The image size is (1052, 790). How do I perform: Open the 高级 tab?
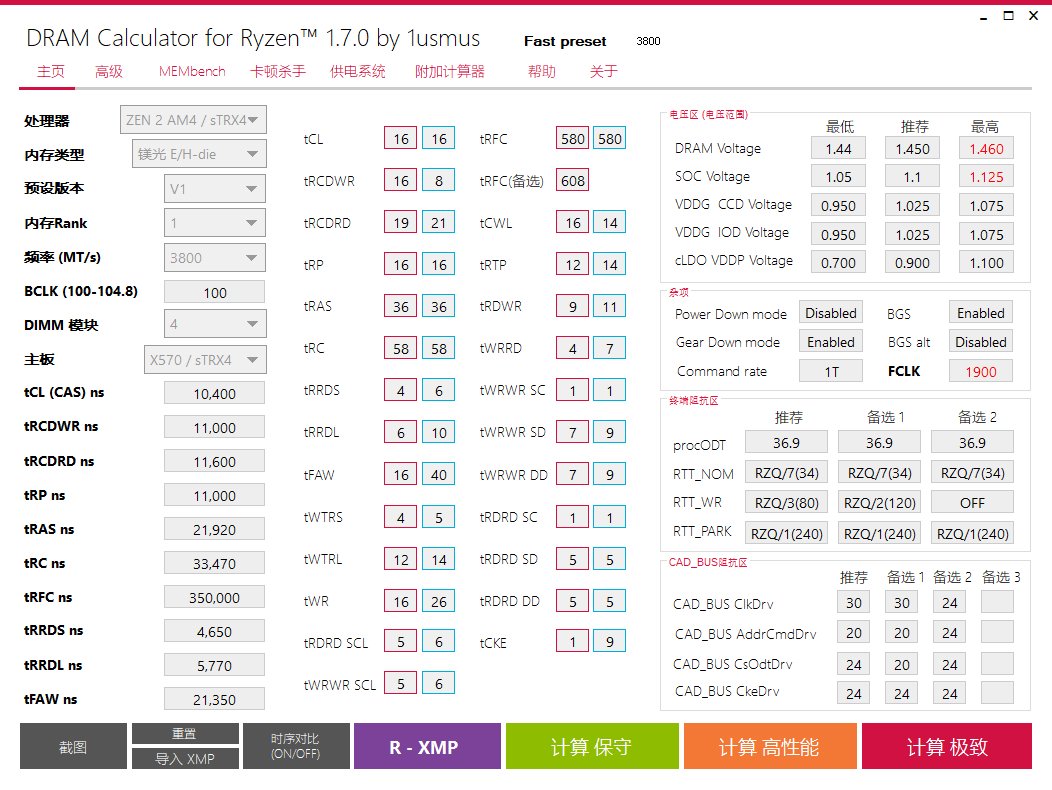(109, 72)
